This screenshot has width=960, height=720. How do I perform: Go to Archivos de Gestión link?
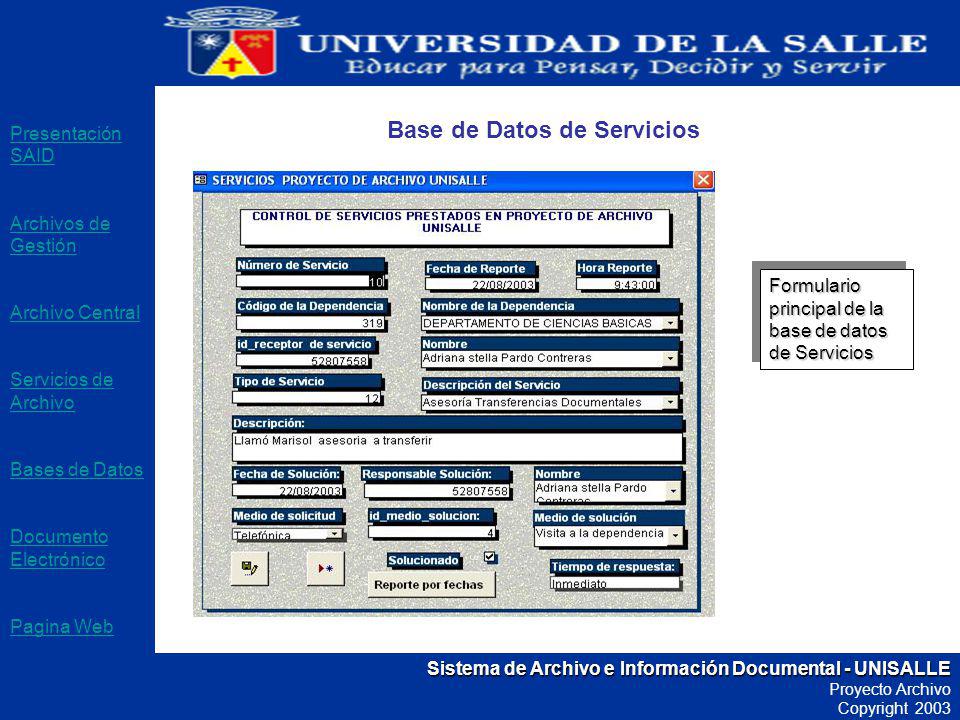pos(60,234)
